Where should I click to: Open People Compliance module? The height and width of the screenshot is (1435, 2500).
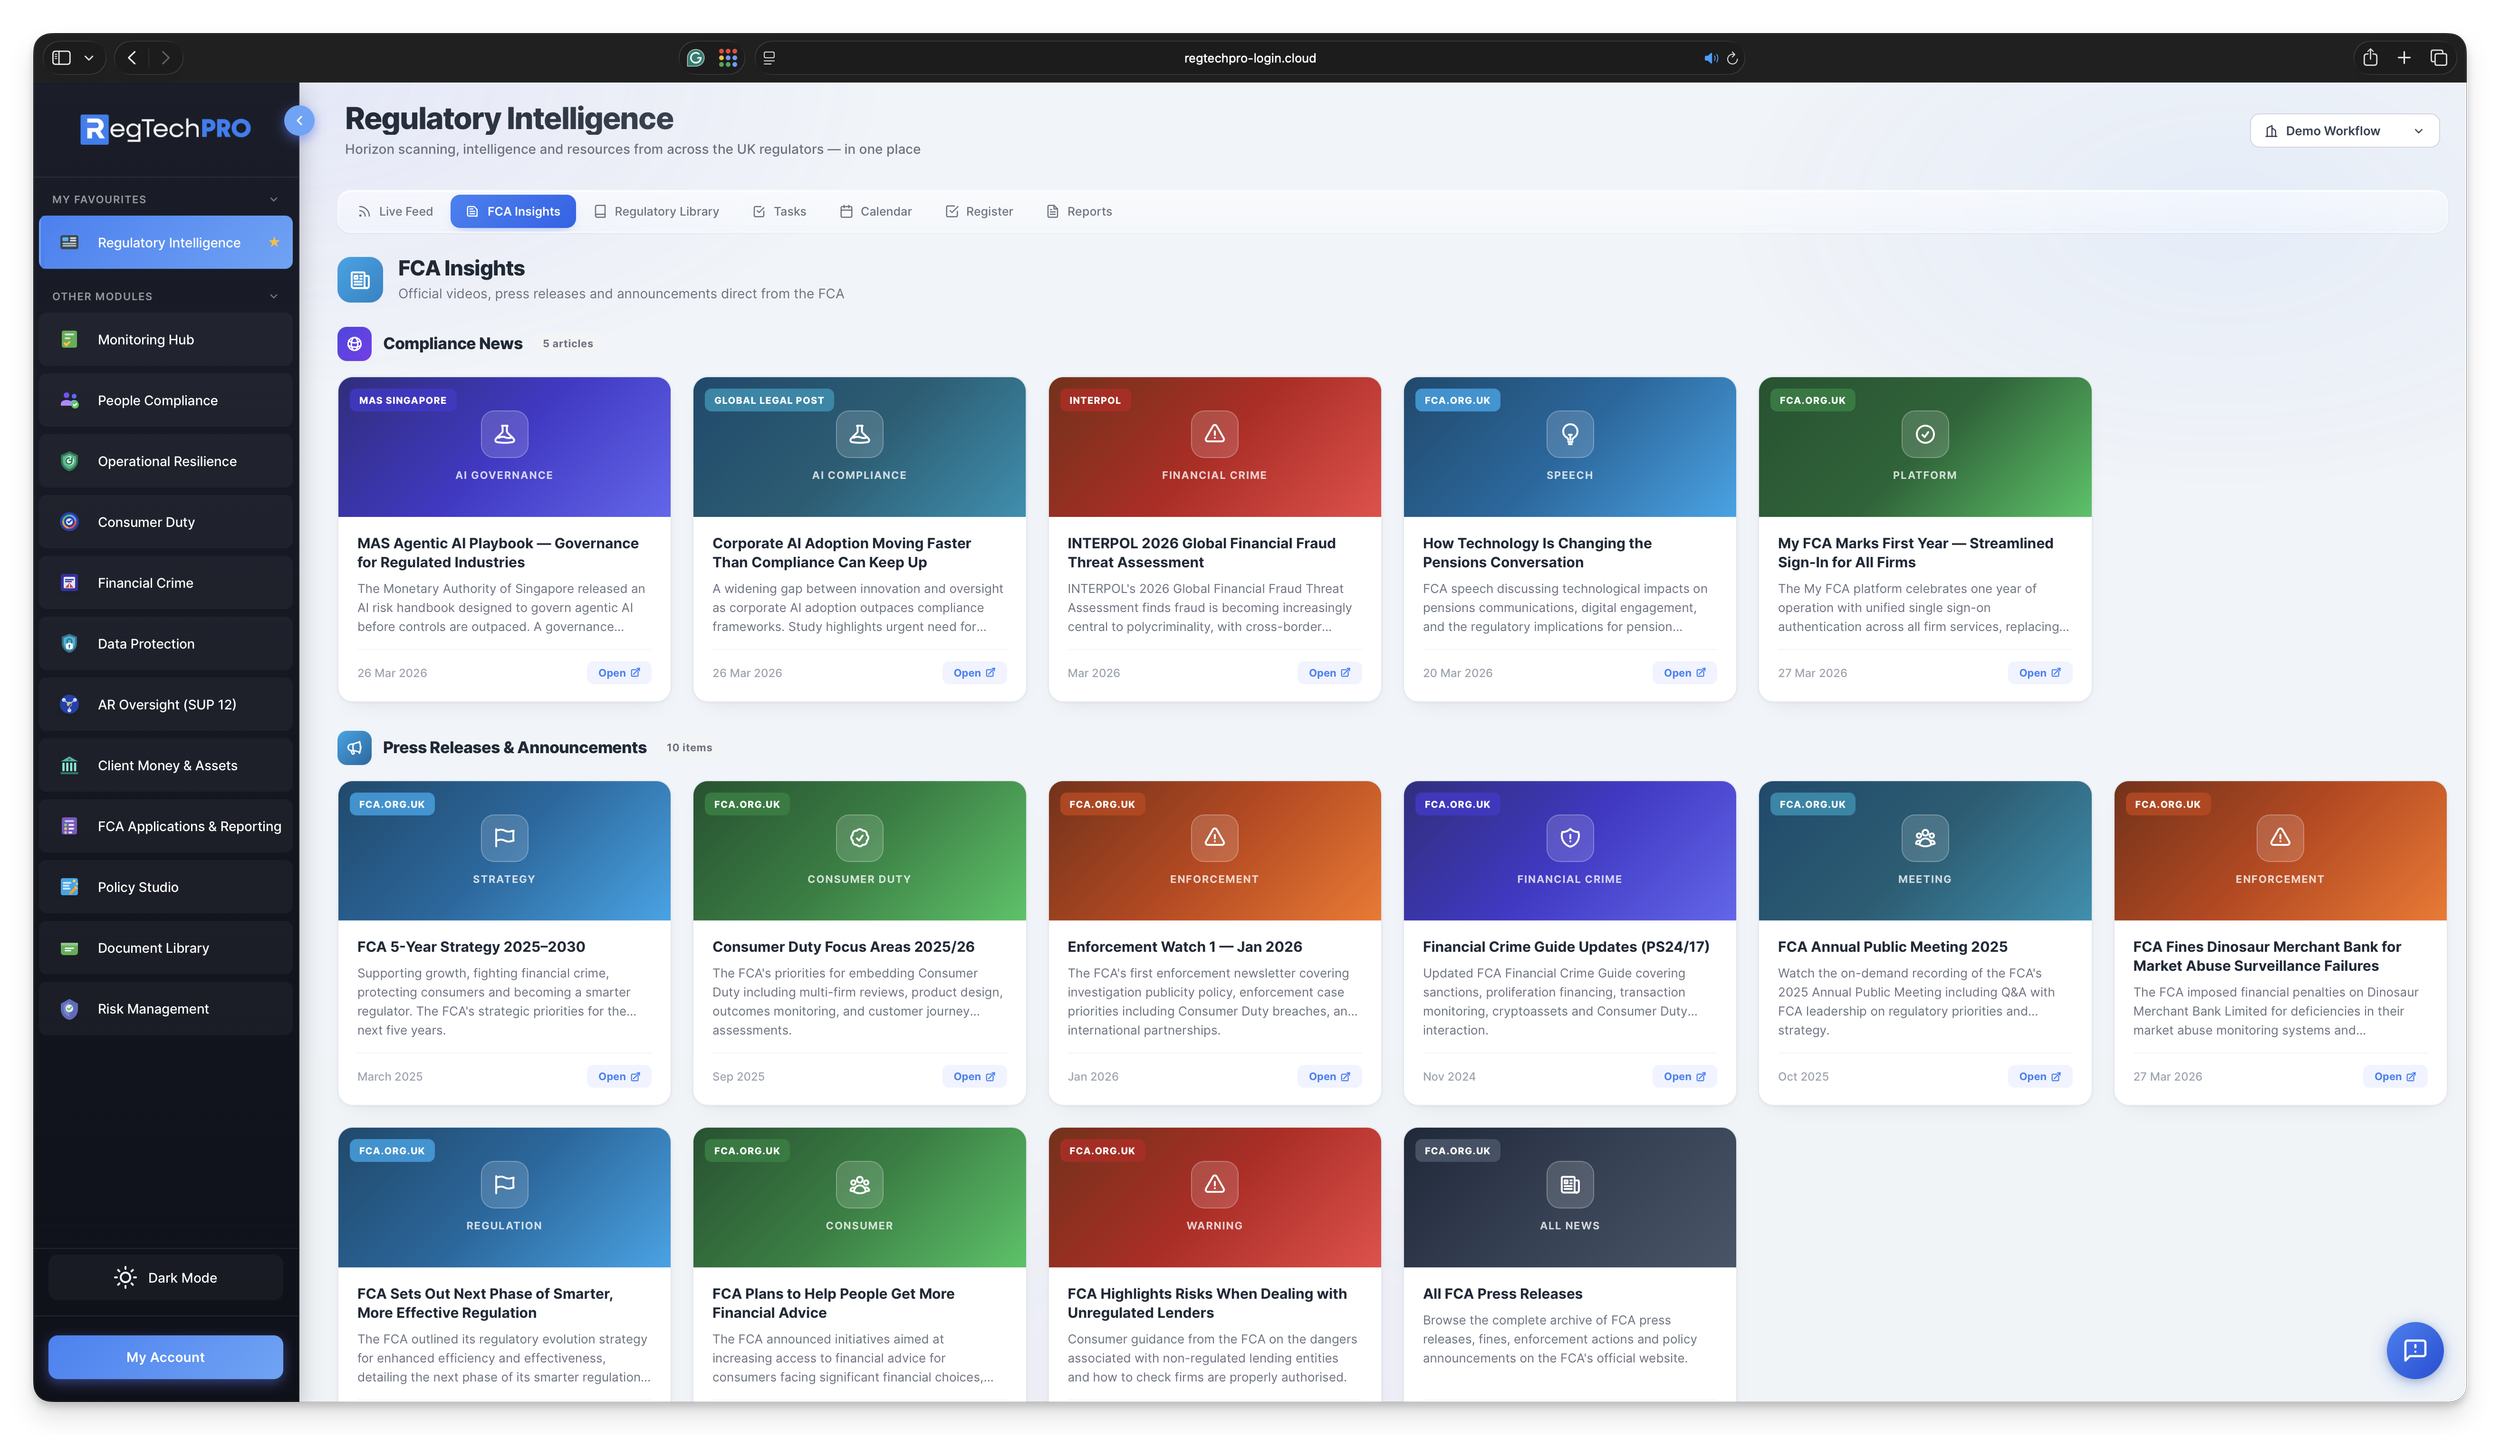(165, 401)
